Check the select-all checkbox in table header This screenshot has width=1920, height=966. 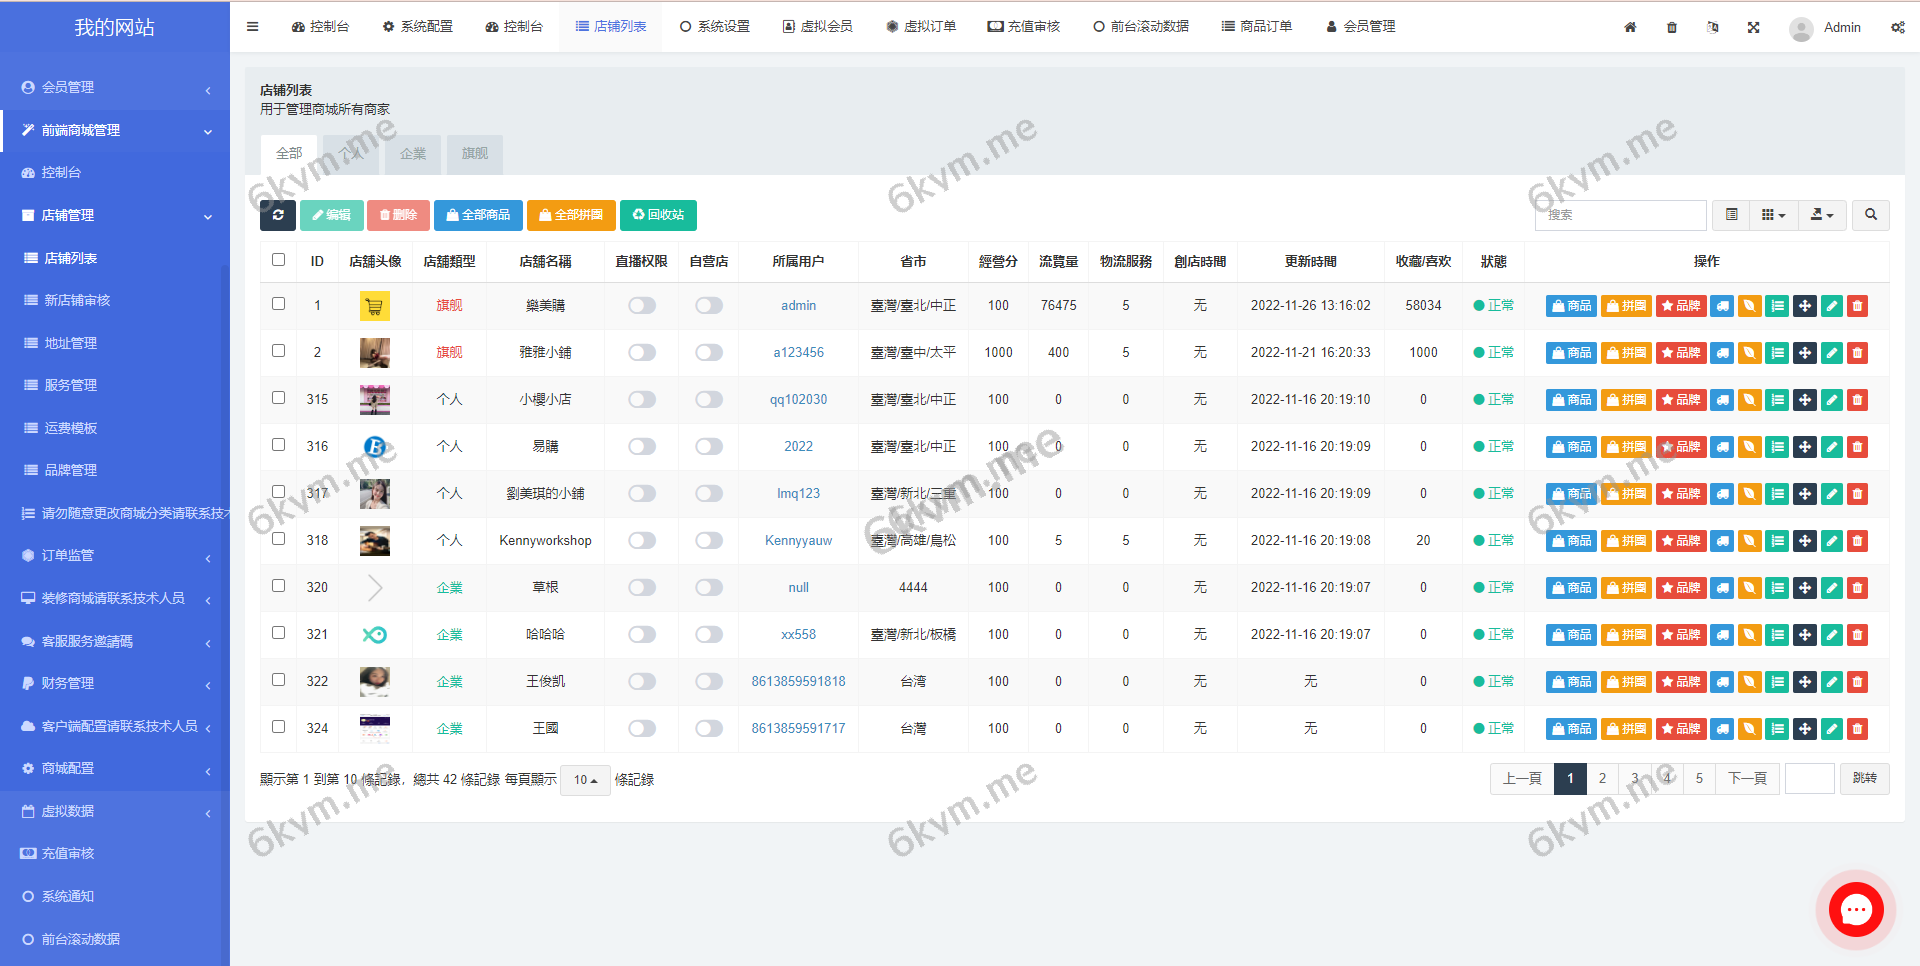click(x=278, y=259)
